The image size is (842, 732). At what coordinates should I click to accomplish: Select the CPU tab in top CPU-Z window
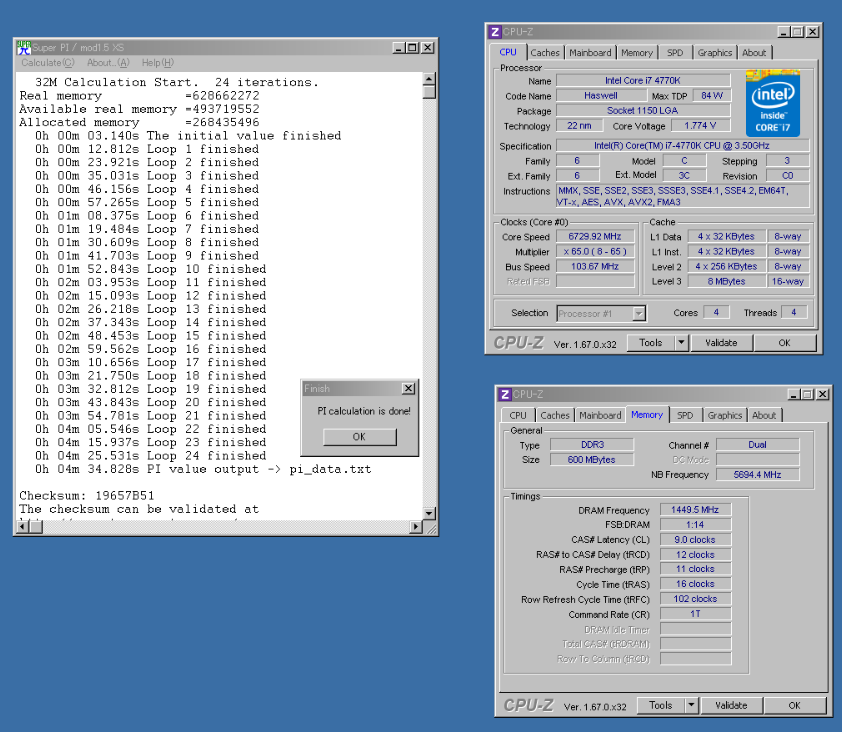coord(508,52)
